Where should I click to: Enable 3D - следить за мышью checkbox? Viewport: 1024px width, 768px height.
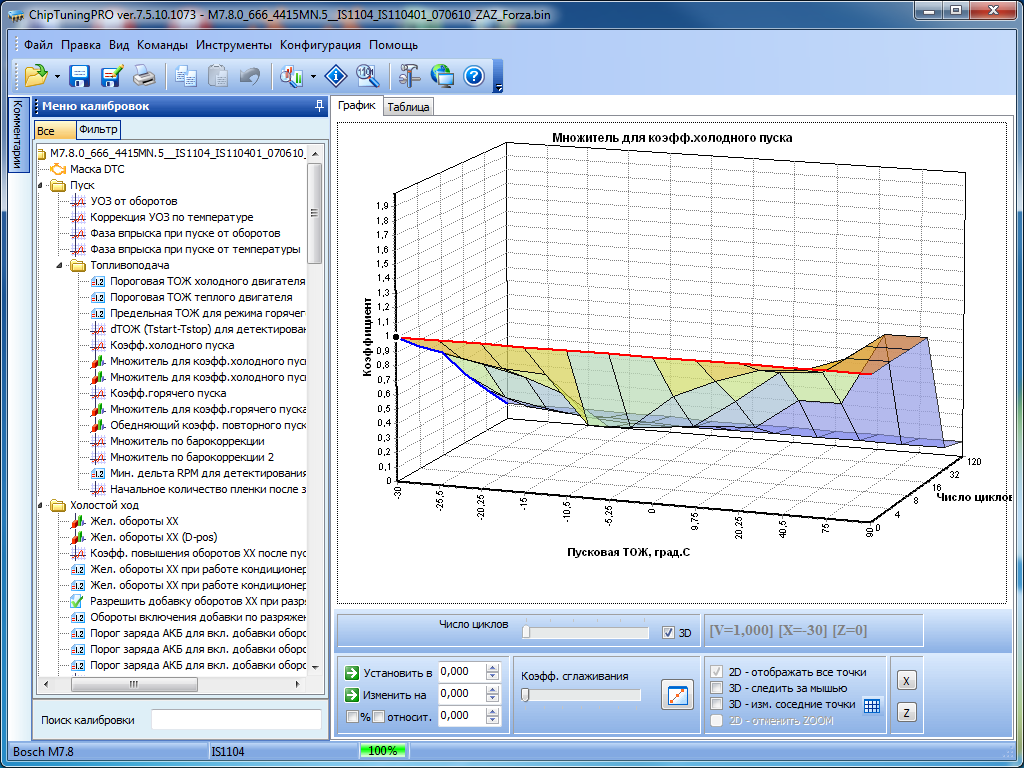point(716,688)
